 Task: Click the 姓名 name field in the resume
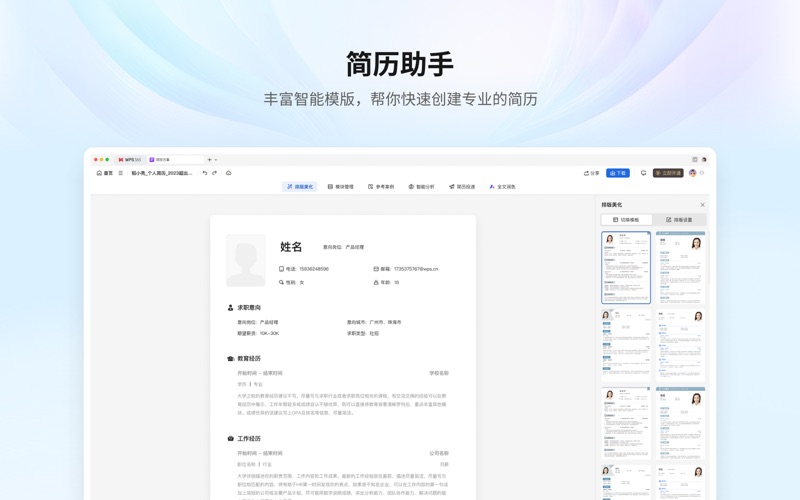coord(291,247)
